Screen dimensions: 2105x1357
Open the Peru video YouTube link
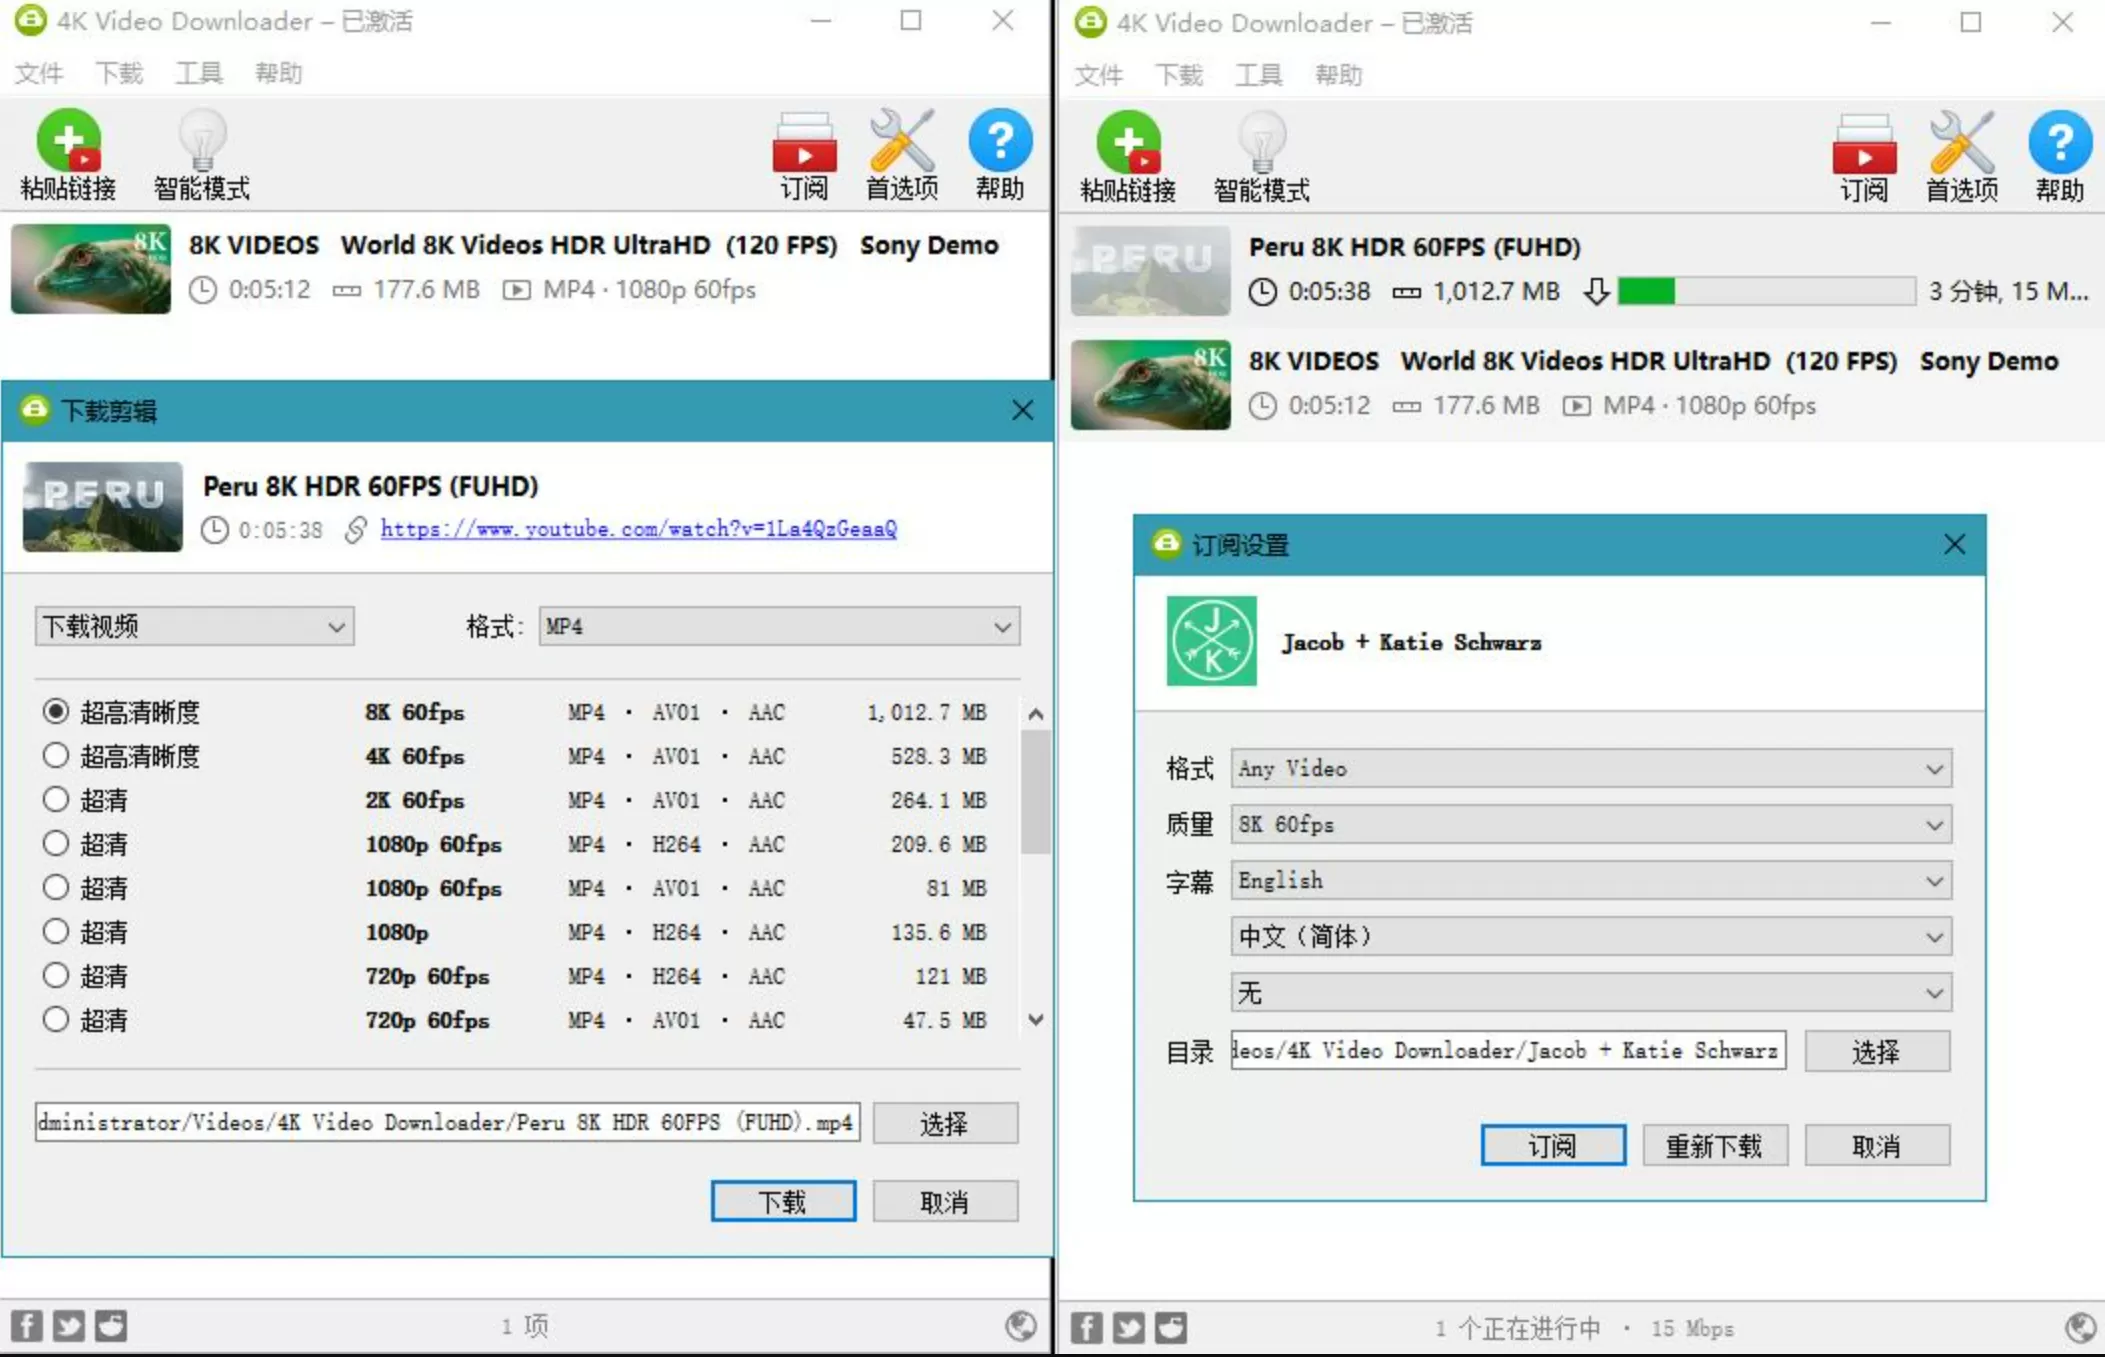[638, 529]
